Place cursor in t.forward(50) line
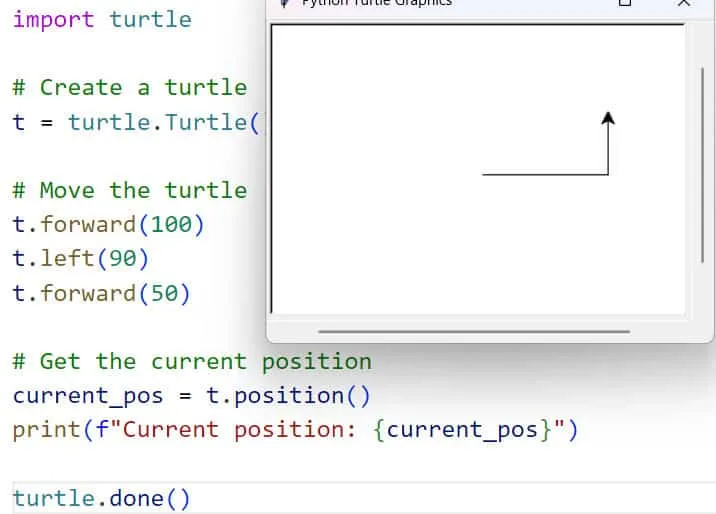Viewport: 716px width, 514px height. [101, 293]
